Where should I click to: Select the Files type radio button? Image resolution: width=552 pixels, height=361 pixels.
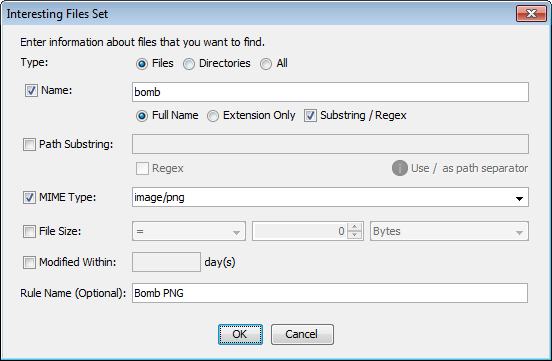click(142, 64)
